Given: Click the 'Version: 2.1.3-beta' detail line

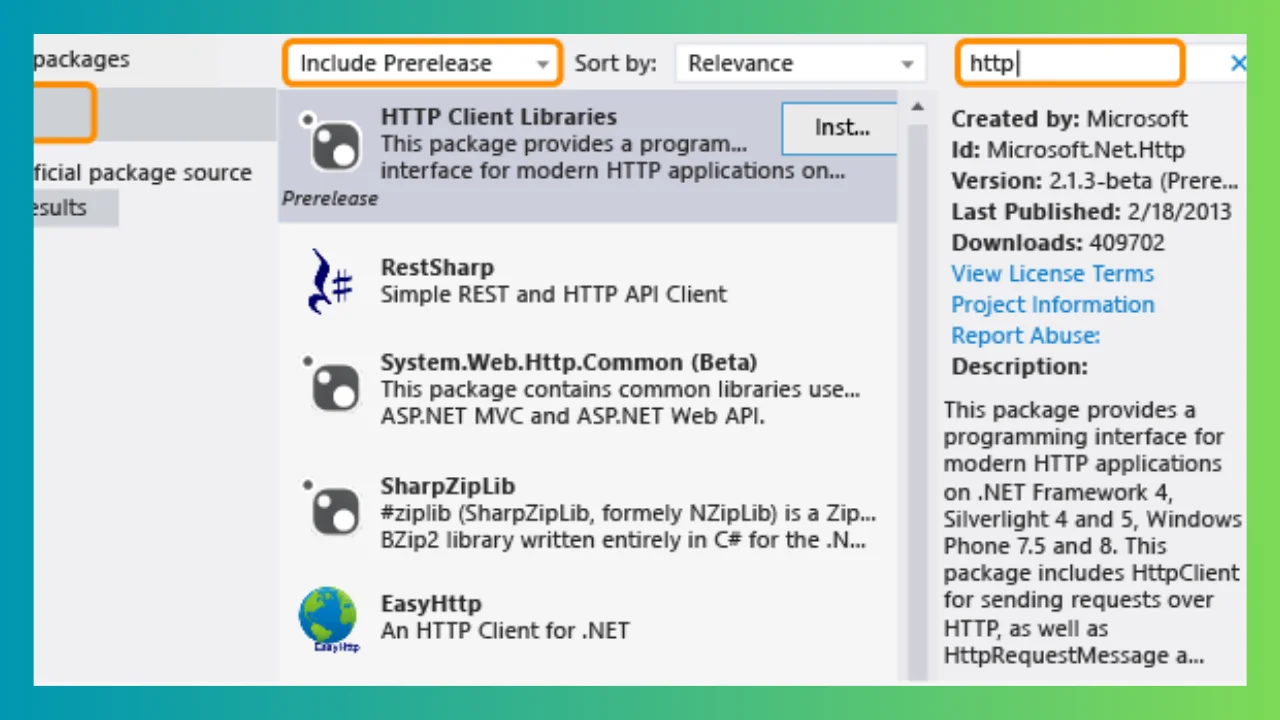Looking at the screenshot, I should click(x=1095, y=181).
